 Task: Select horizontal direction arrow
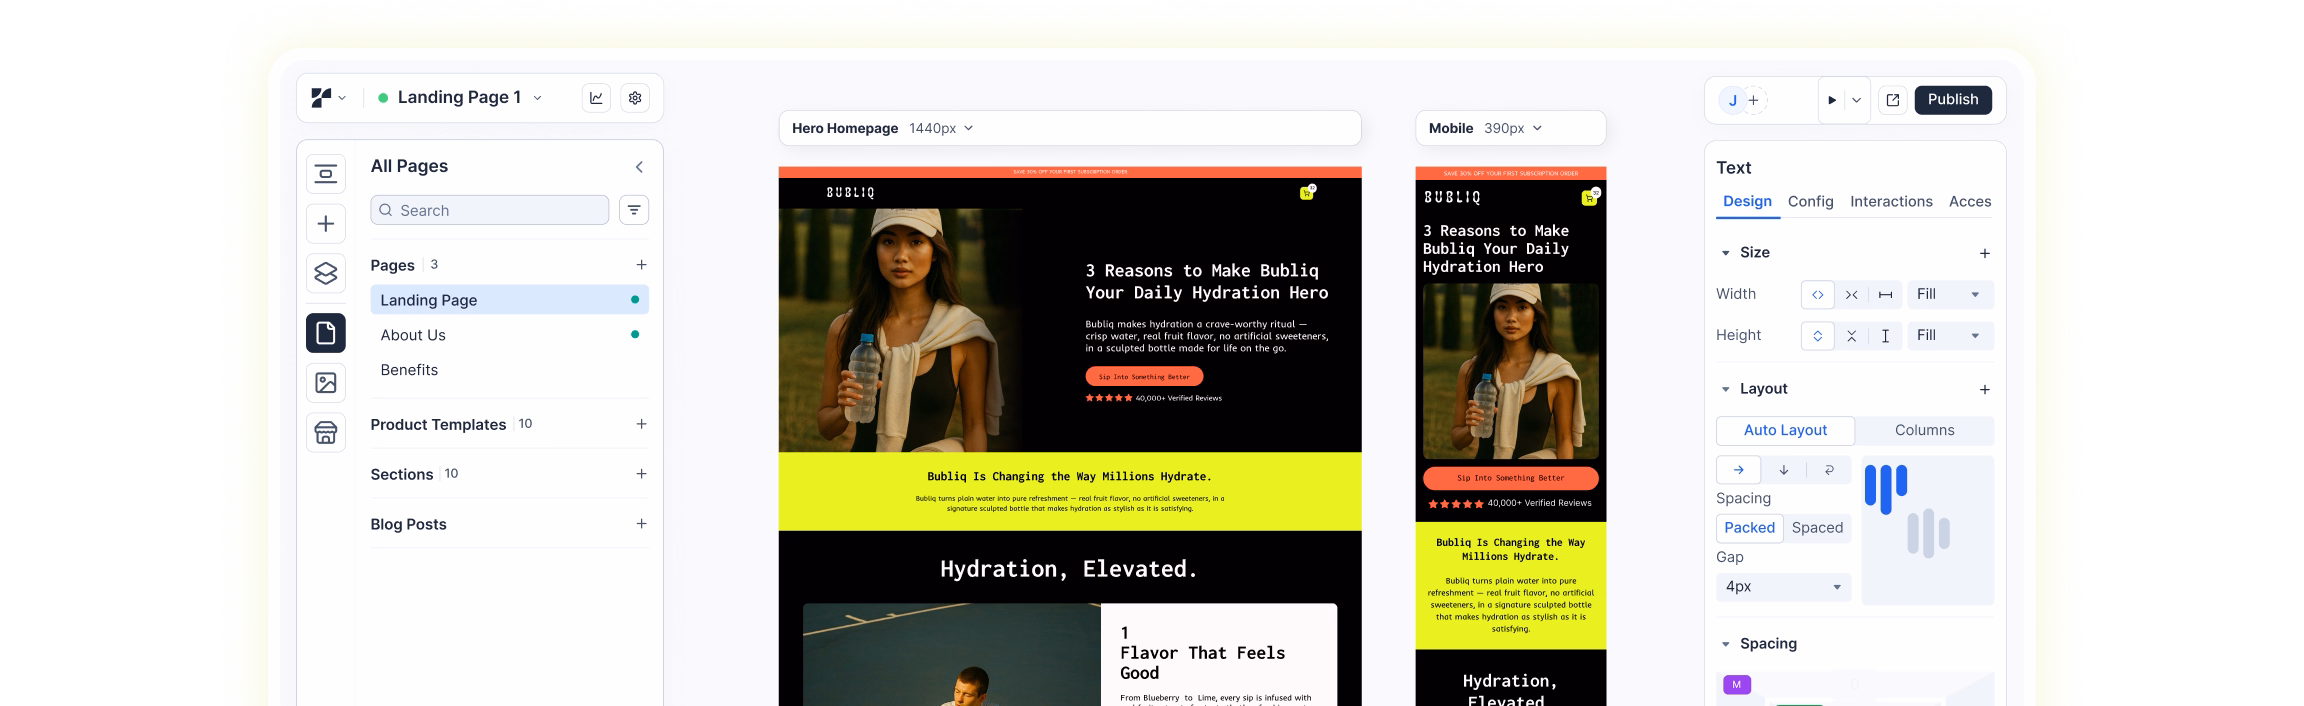[x=1739, y=470]
